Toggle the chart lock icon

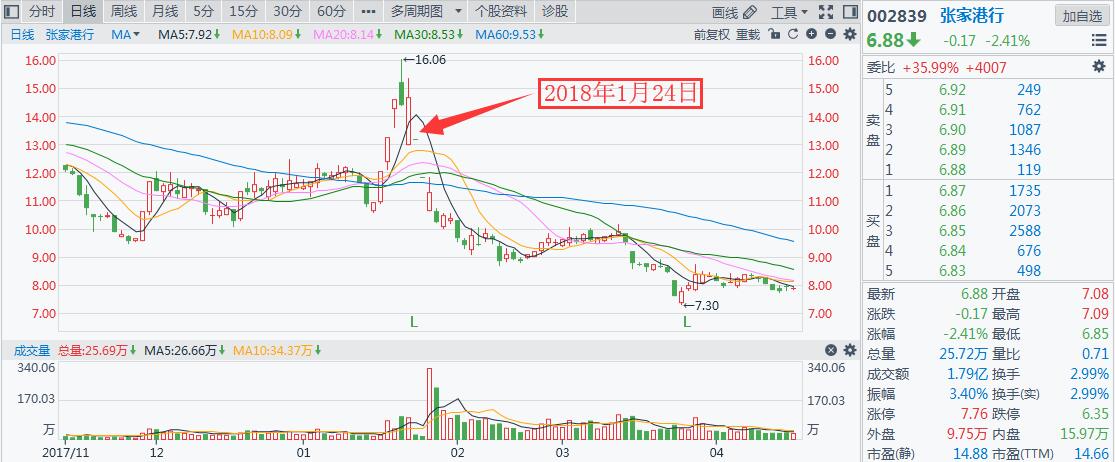(x=774, y=34)
